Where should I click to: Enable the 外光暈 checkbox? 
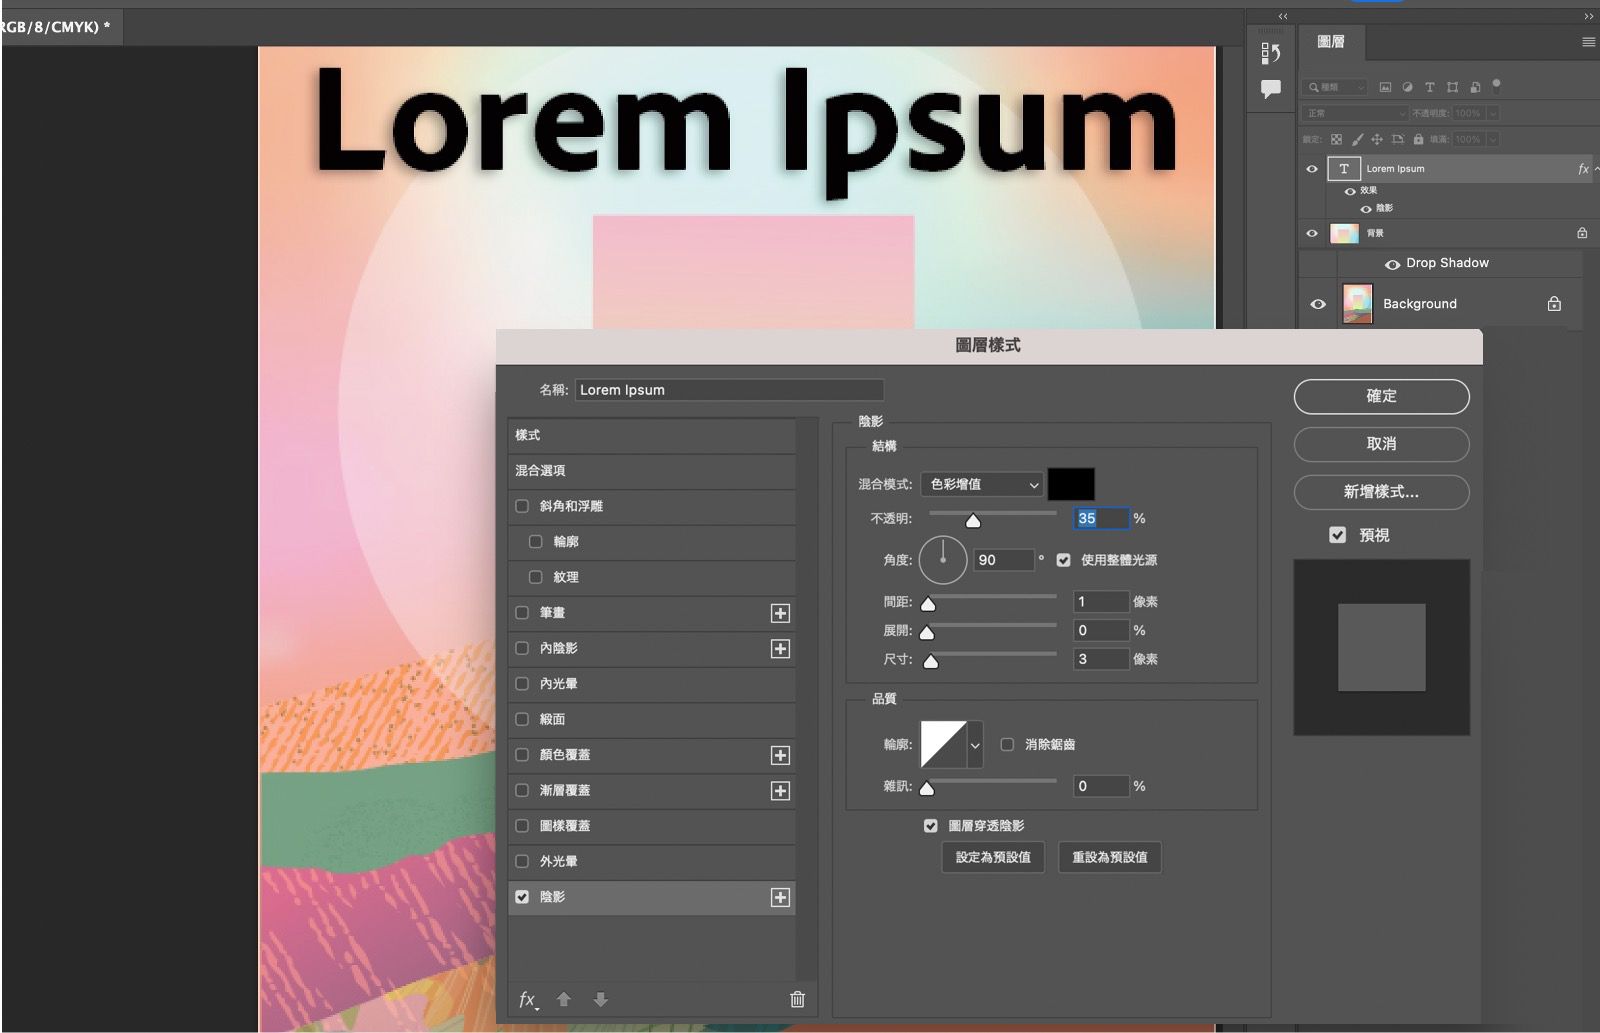click(522, 861)
